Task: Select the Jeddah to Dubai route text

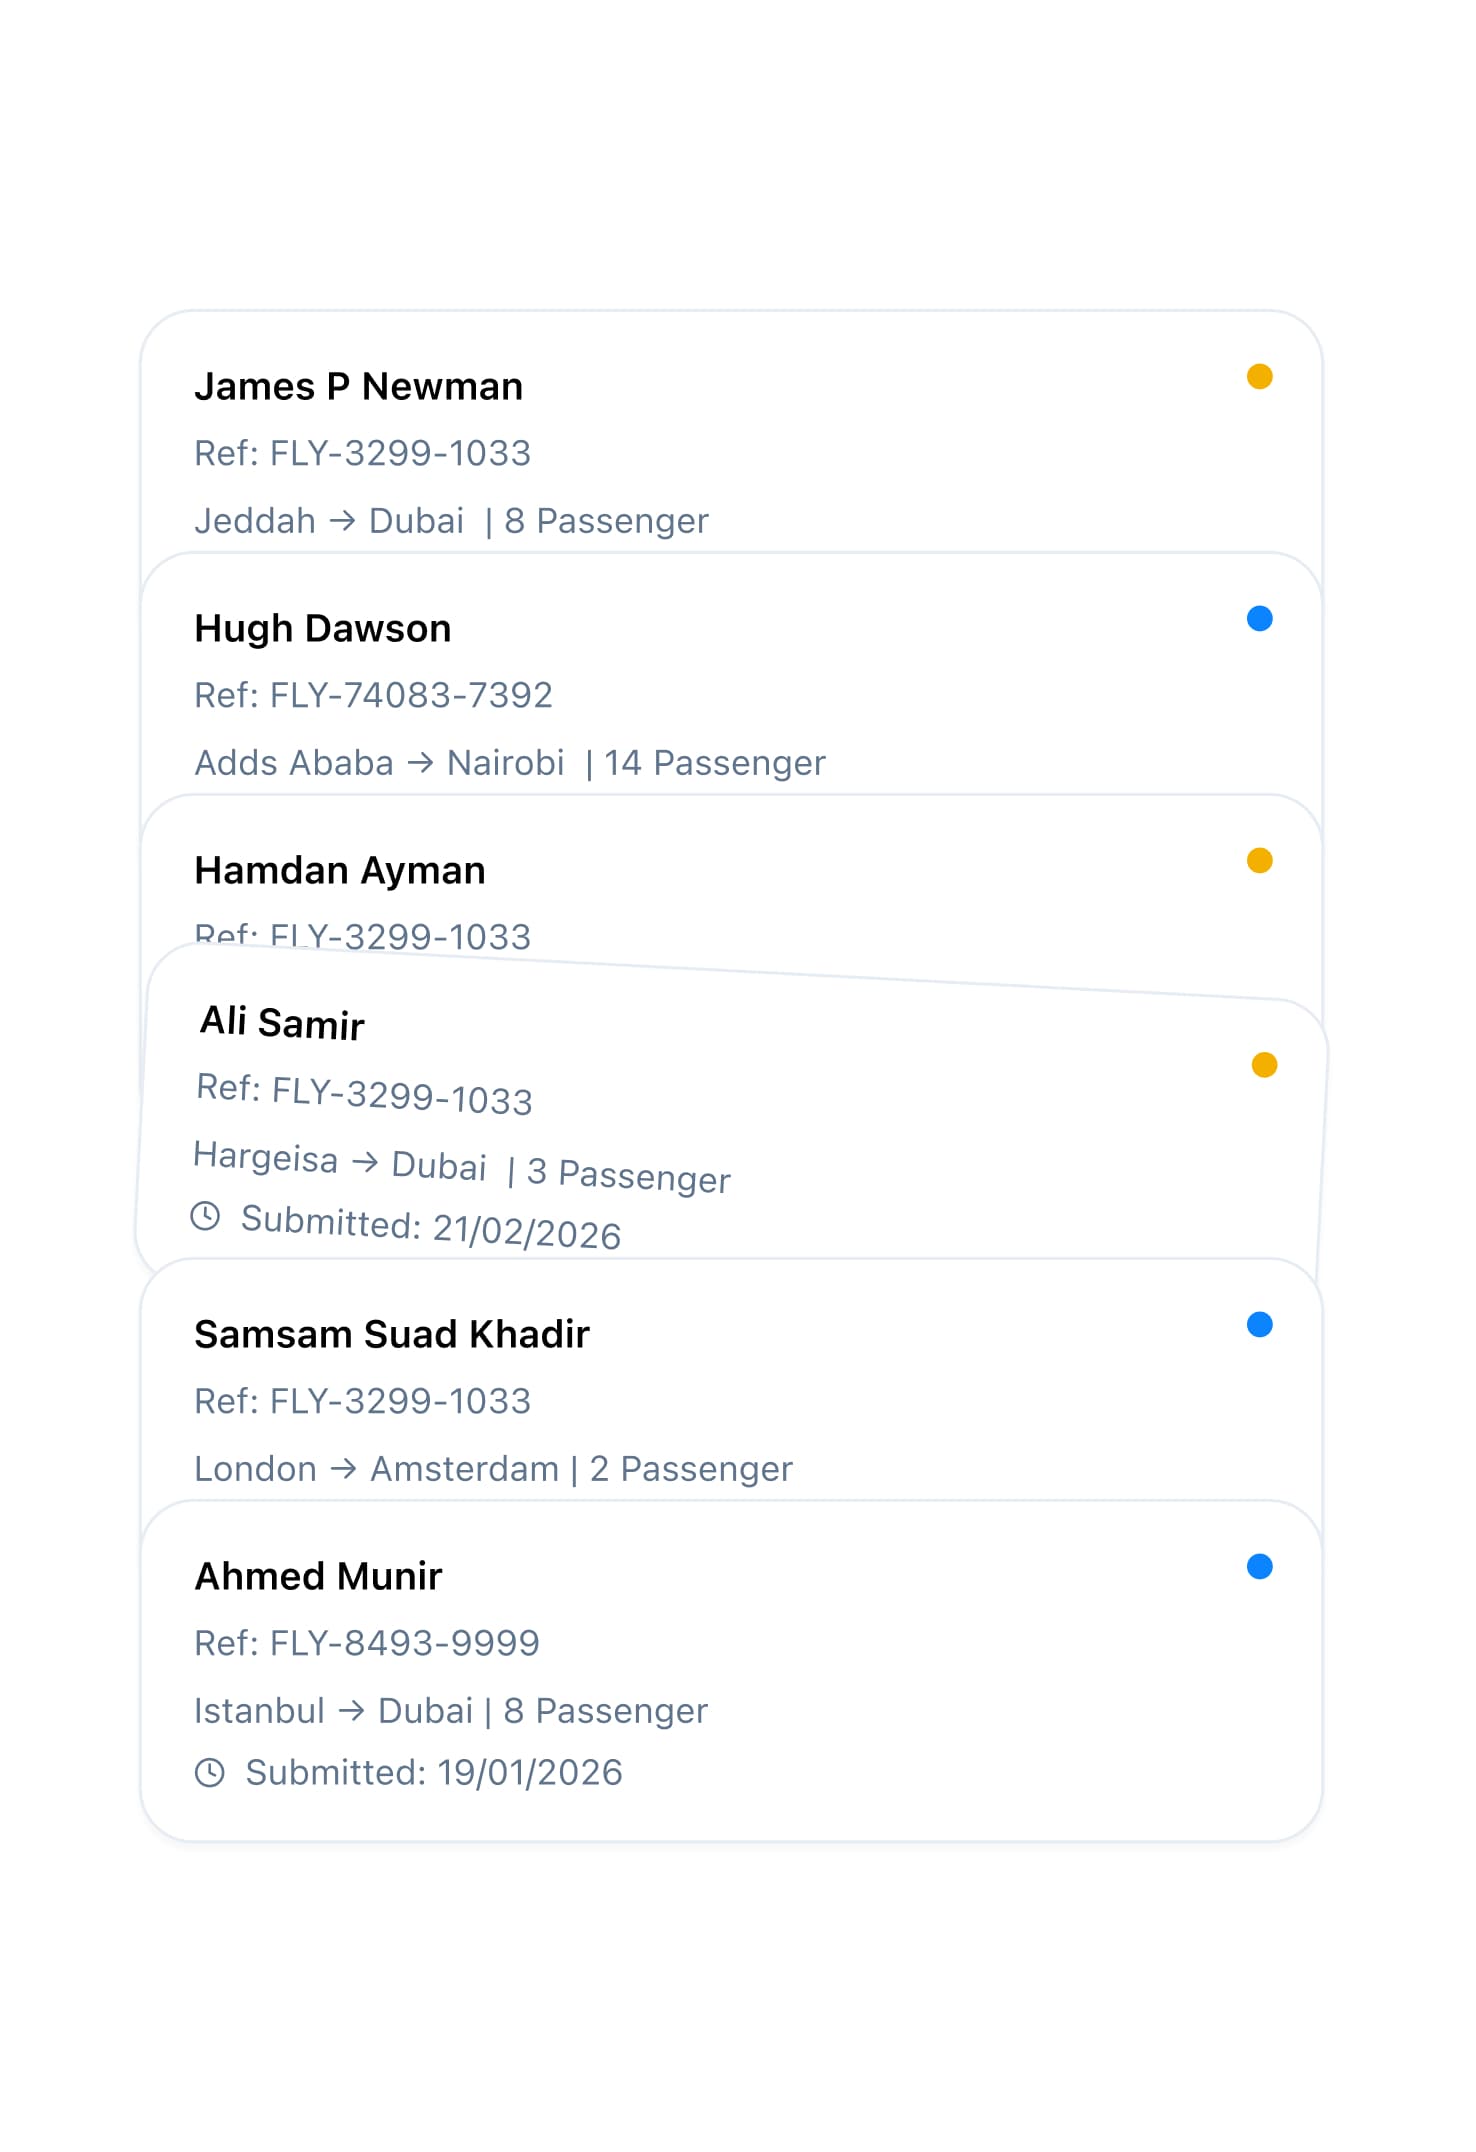Action: pyautogui.click(x=330, y=520)
